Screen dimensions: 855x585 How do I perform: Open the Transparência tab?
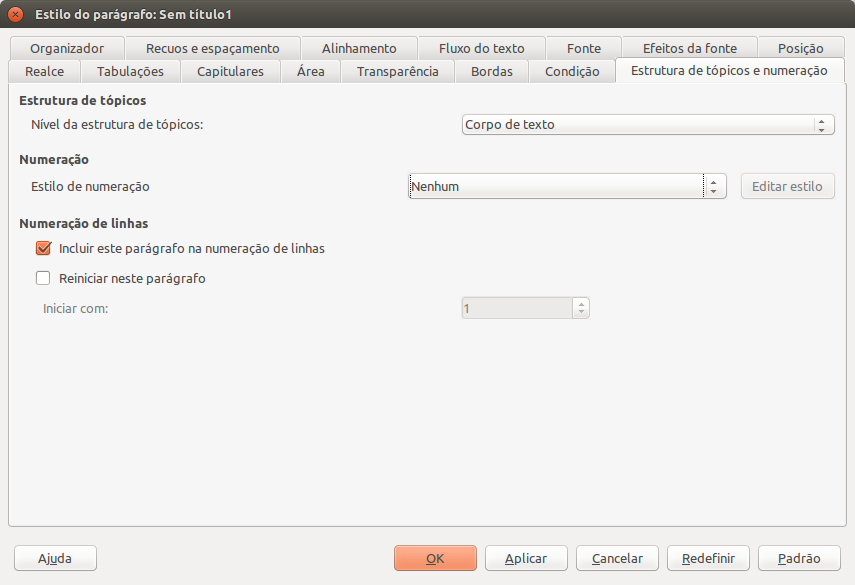tap(398, 71)
